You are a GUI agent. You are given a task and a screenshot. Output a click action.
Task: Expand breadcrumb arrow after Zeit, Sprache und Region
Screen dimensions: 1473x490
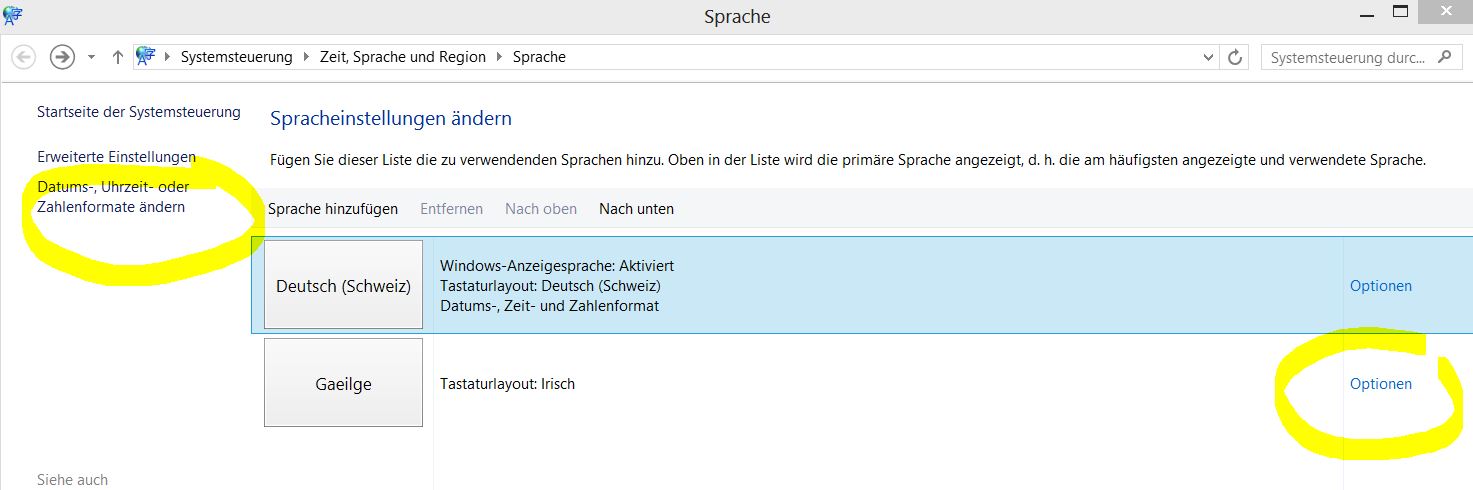coord(499,57)
